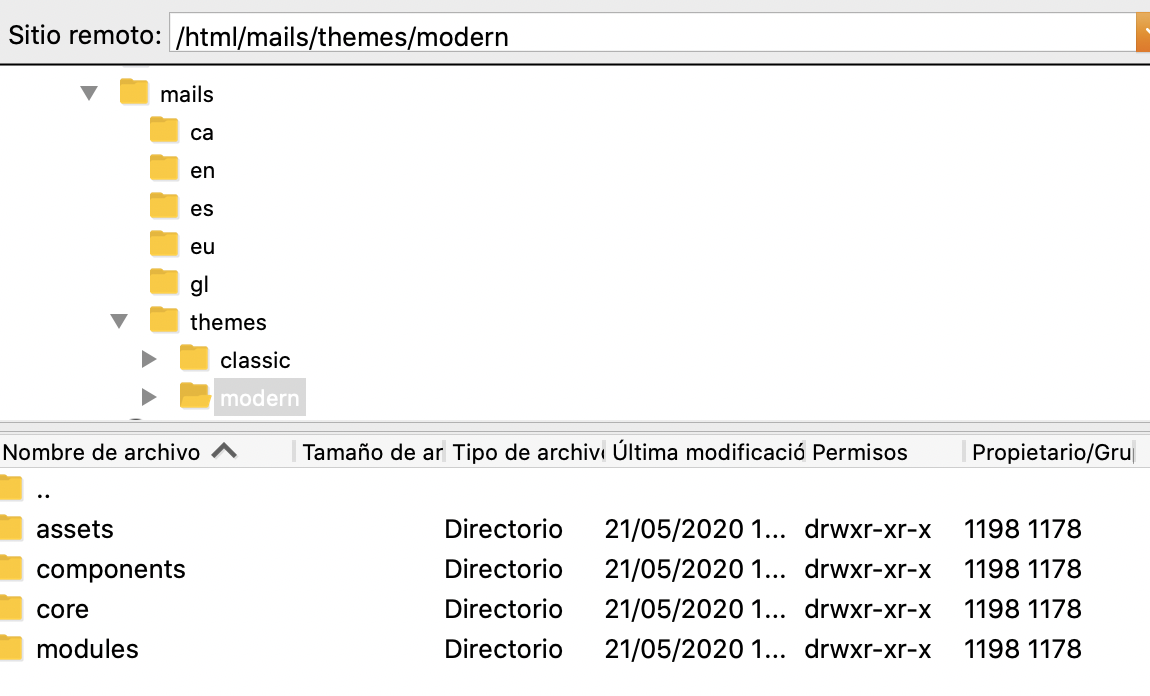
Task: Click the parent directory (..) entry
Action: coord(43,491)
